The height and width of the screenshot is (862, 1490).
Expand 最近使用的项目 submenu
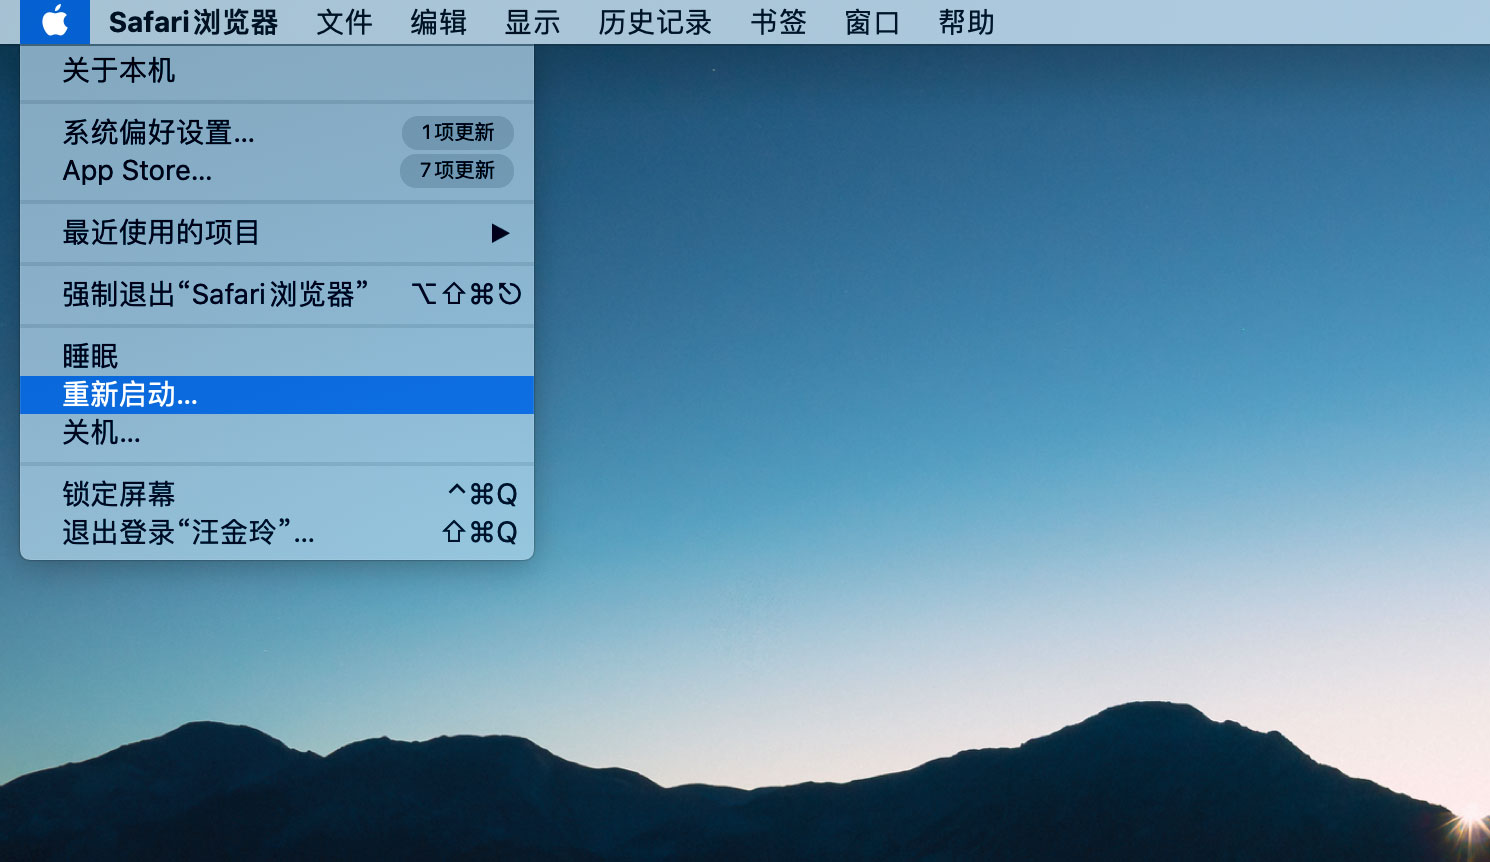tap(160, 232)
